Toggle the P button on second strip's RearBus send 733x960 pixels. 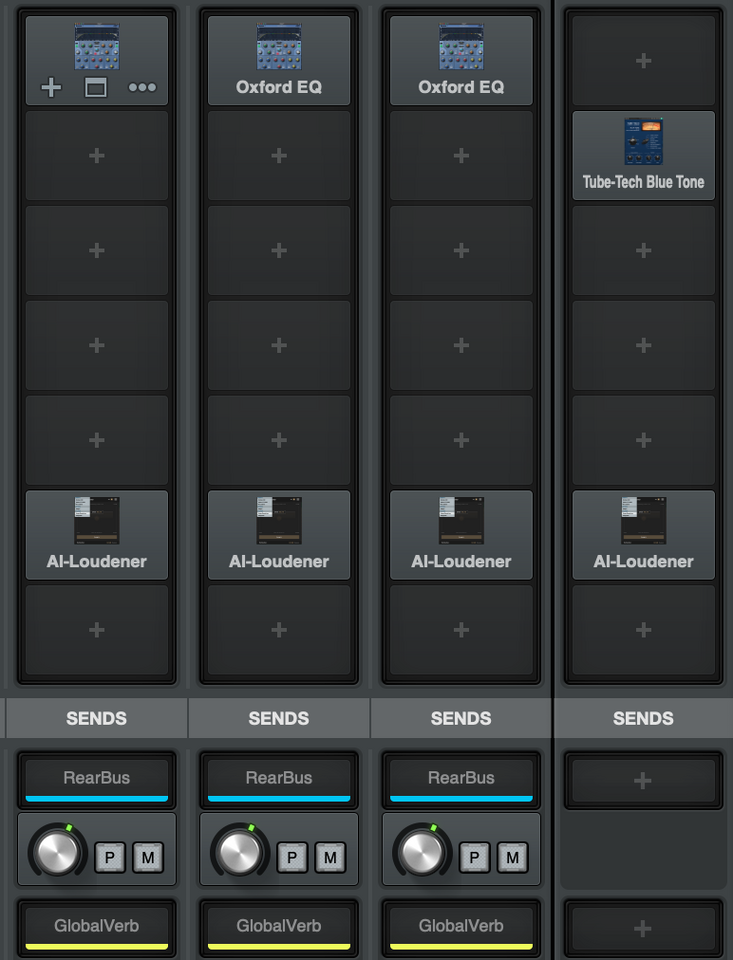292,857
